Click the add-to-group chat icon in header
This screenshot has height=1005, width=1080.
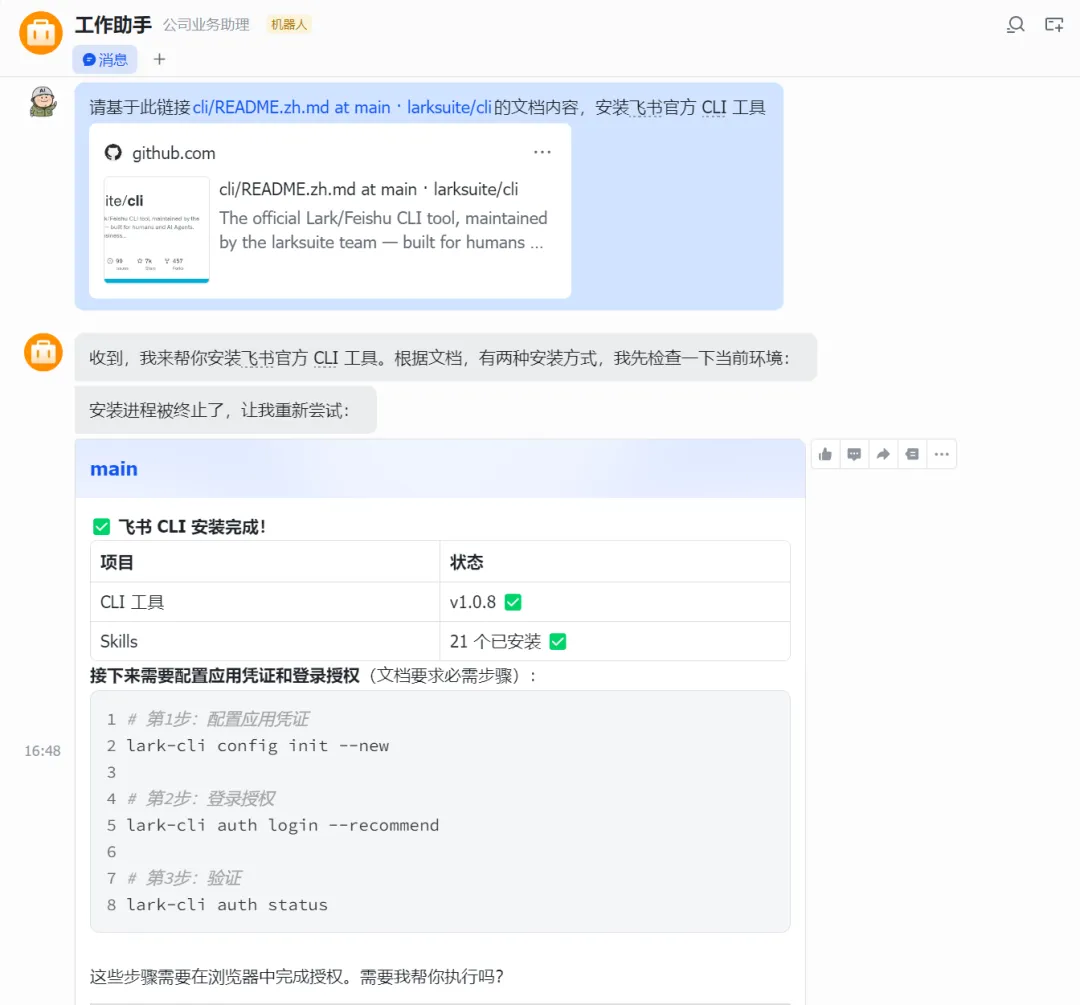pos(1054,25)
